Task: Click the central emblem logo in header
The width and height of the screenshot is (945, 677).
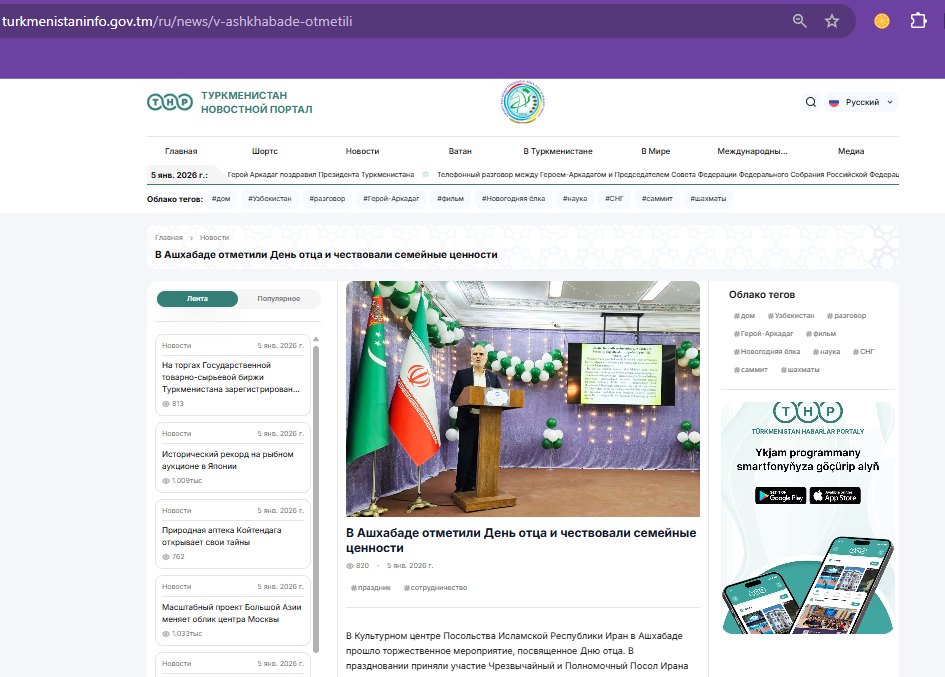Action: click(x=522, y=102)
